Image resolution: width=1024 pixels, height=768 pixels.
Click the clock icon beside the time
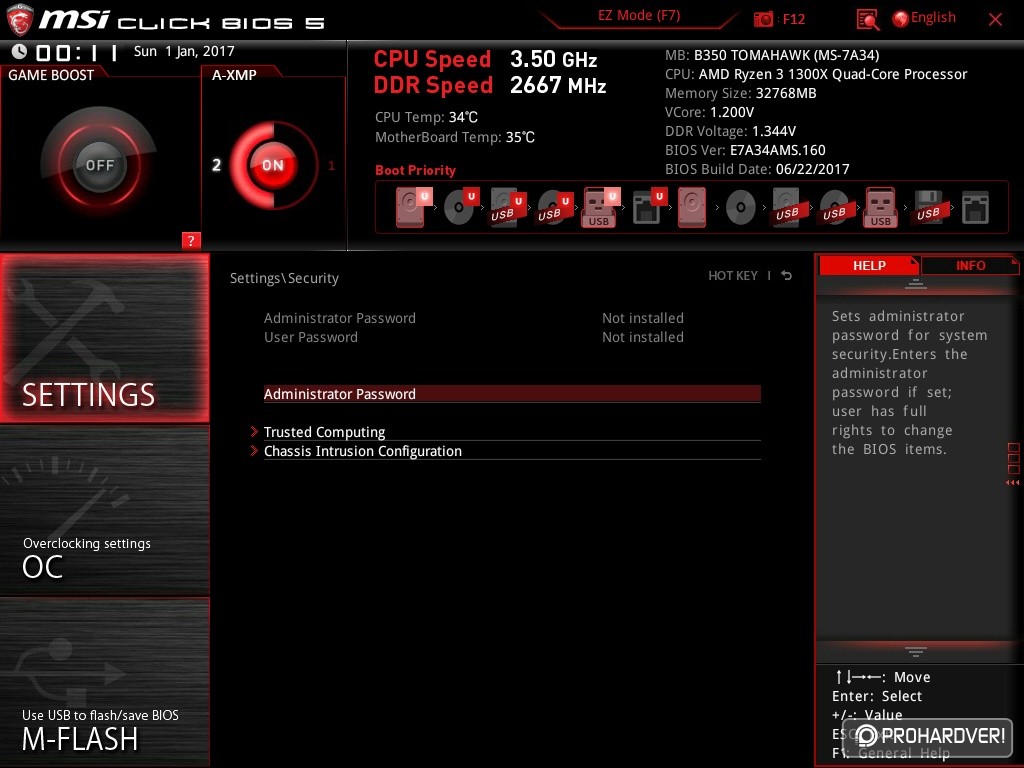click(x=20, y=52)
